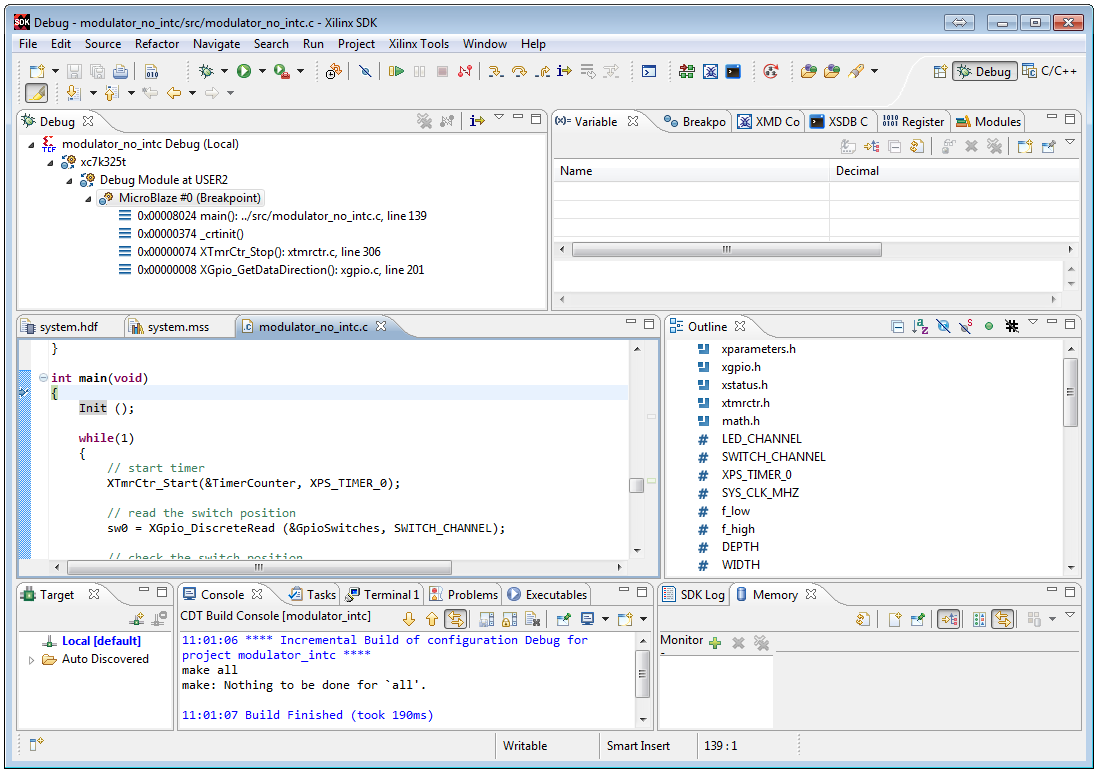Click the Step Return toolbar icon
This screenshot has height=774, width=1100.
tap(542, 71)
